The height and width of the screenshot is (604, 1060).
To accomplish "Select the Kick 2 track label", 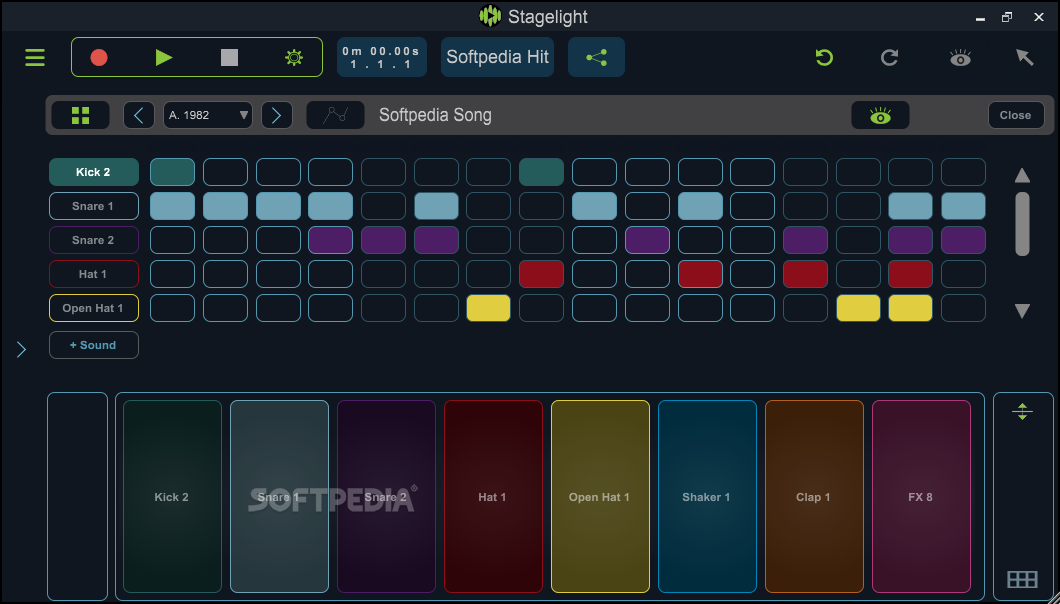I will point(94,172).
